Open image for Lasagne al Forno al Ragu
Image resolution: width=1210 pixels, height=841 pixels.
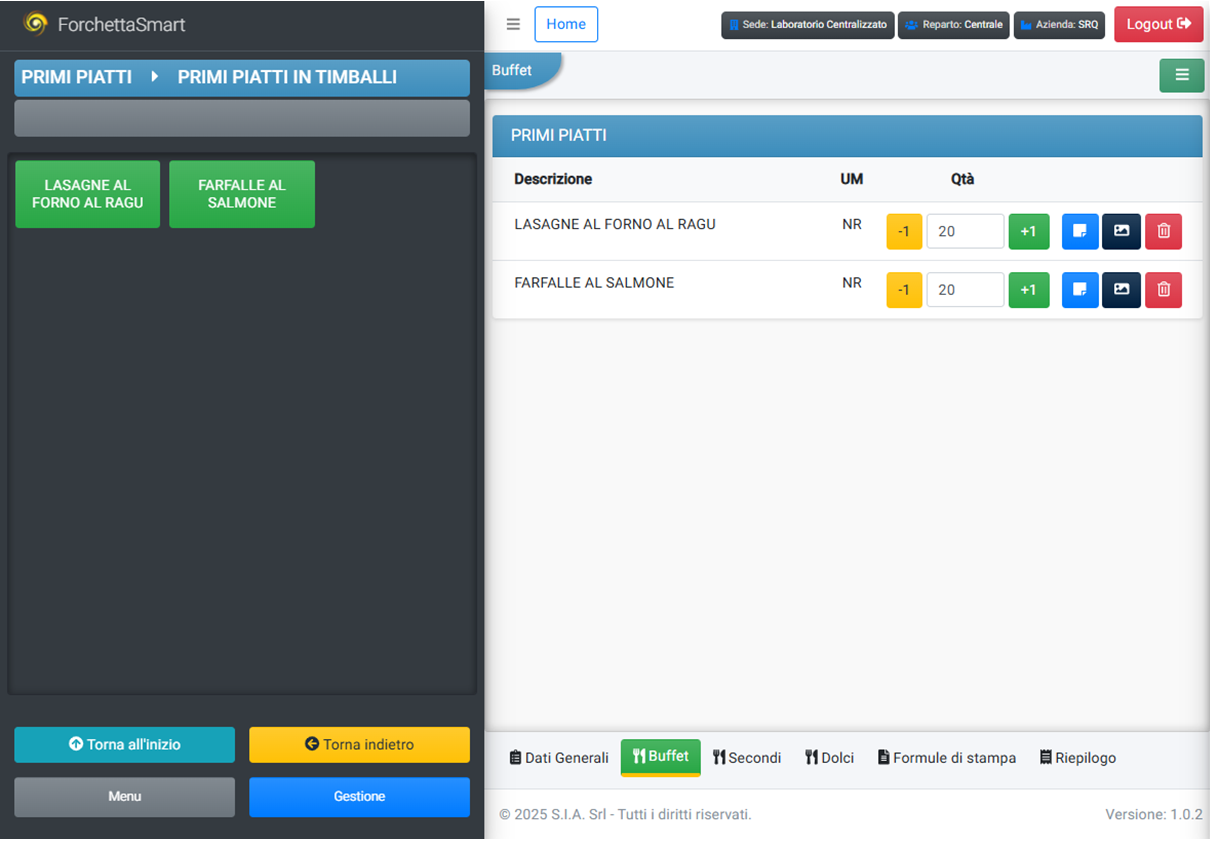(x=1121, y=231)
